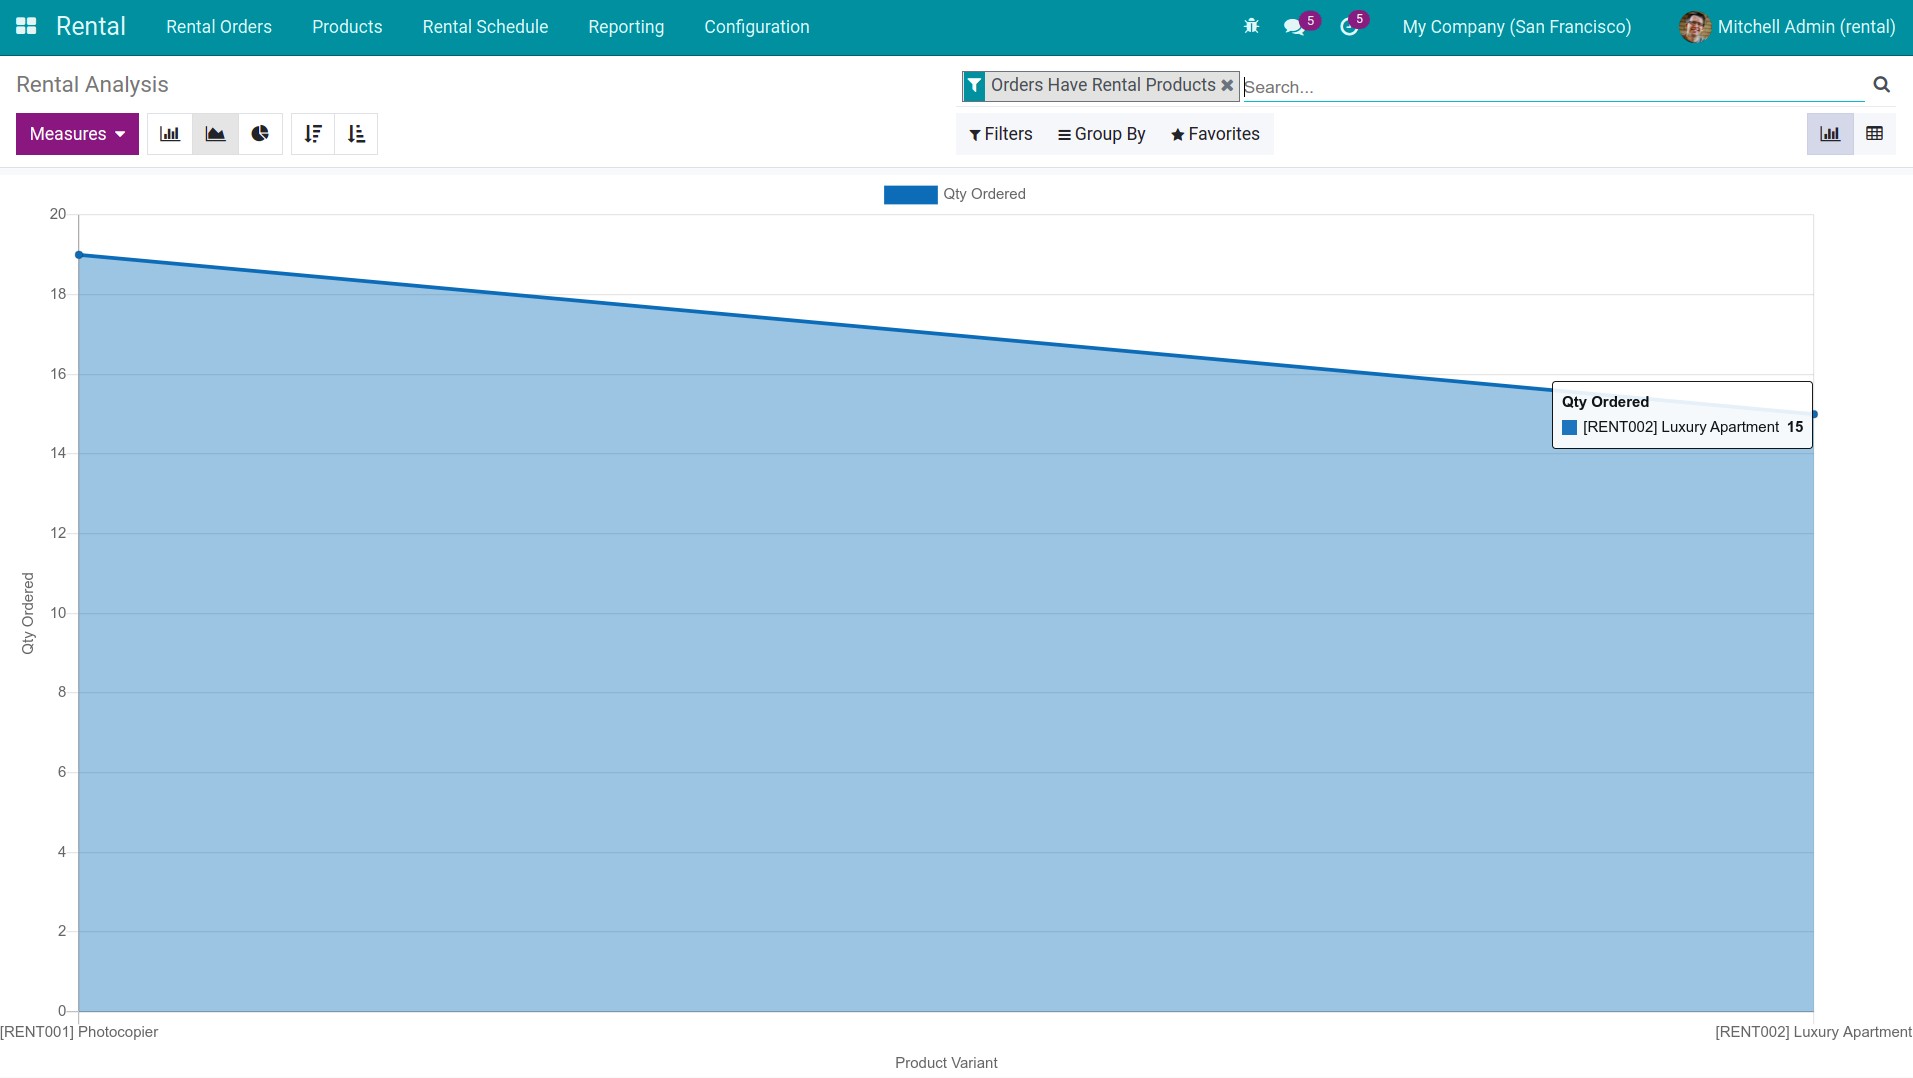Expand the Group By options
The height and width of the screenshot is (1078, 1913).
(x=1101, y=134)
